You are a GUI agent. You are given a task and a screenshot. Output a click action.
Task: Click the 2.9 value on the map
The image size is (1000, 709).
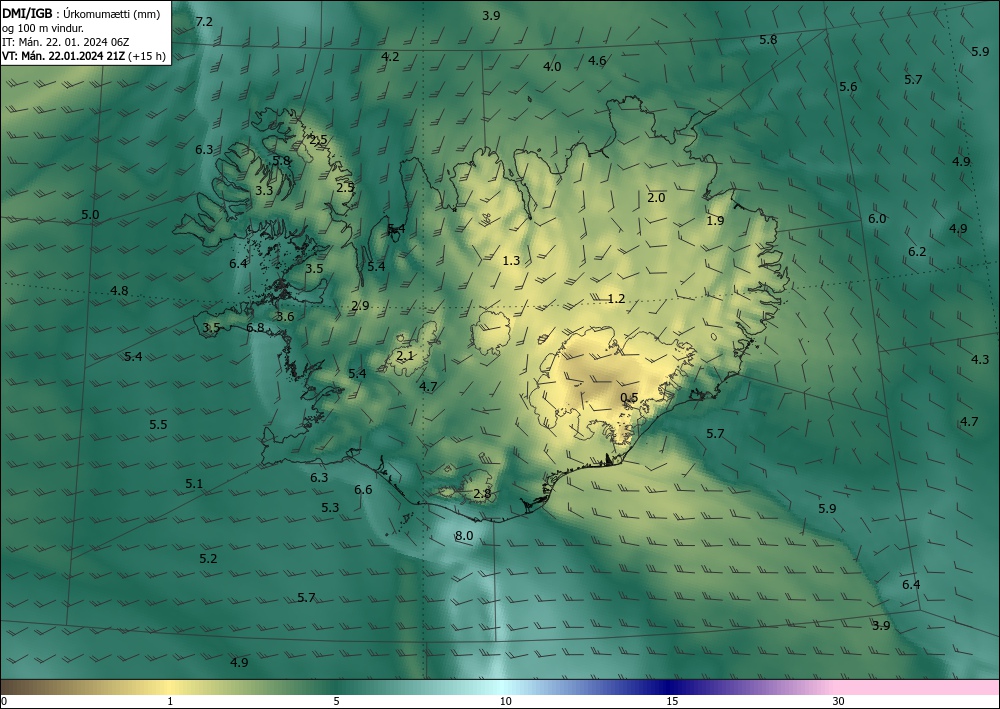pos(360,306)
